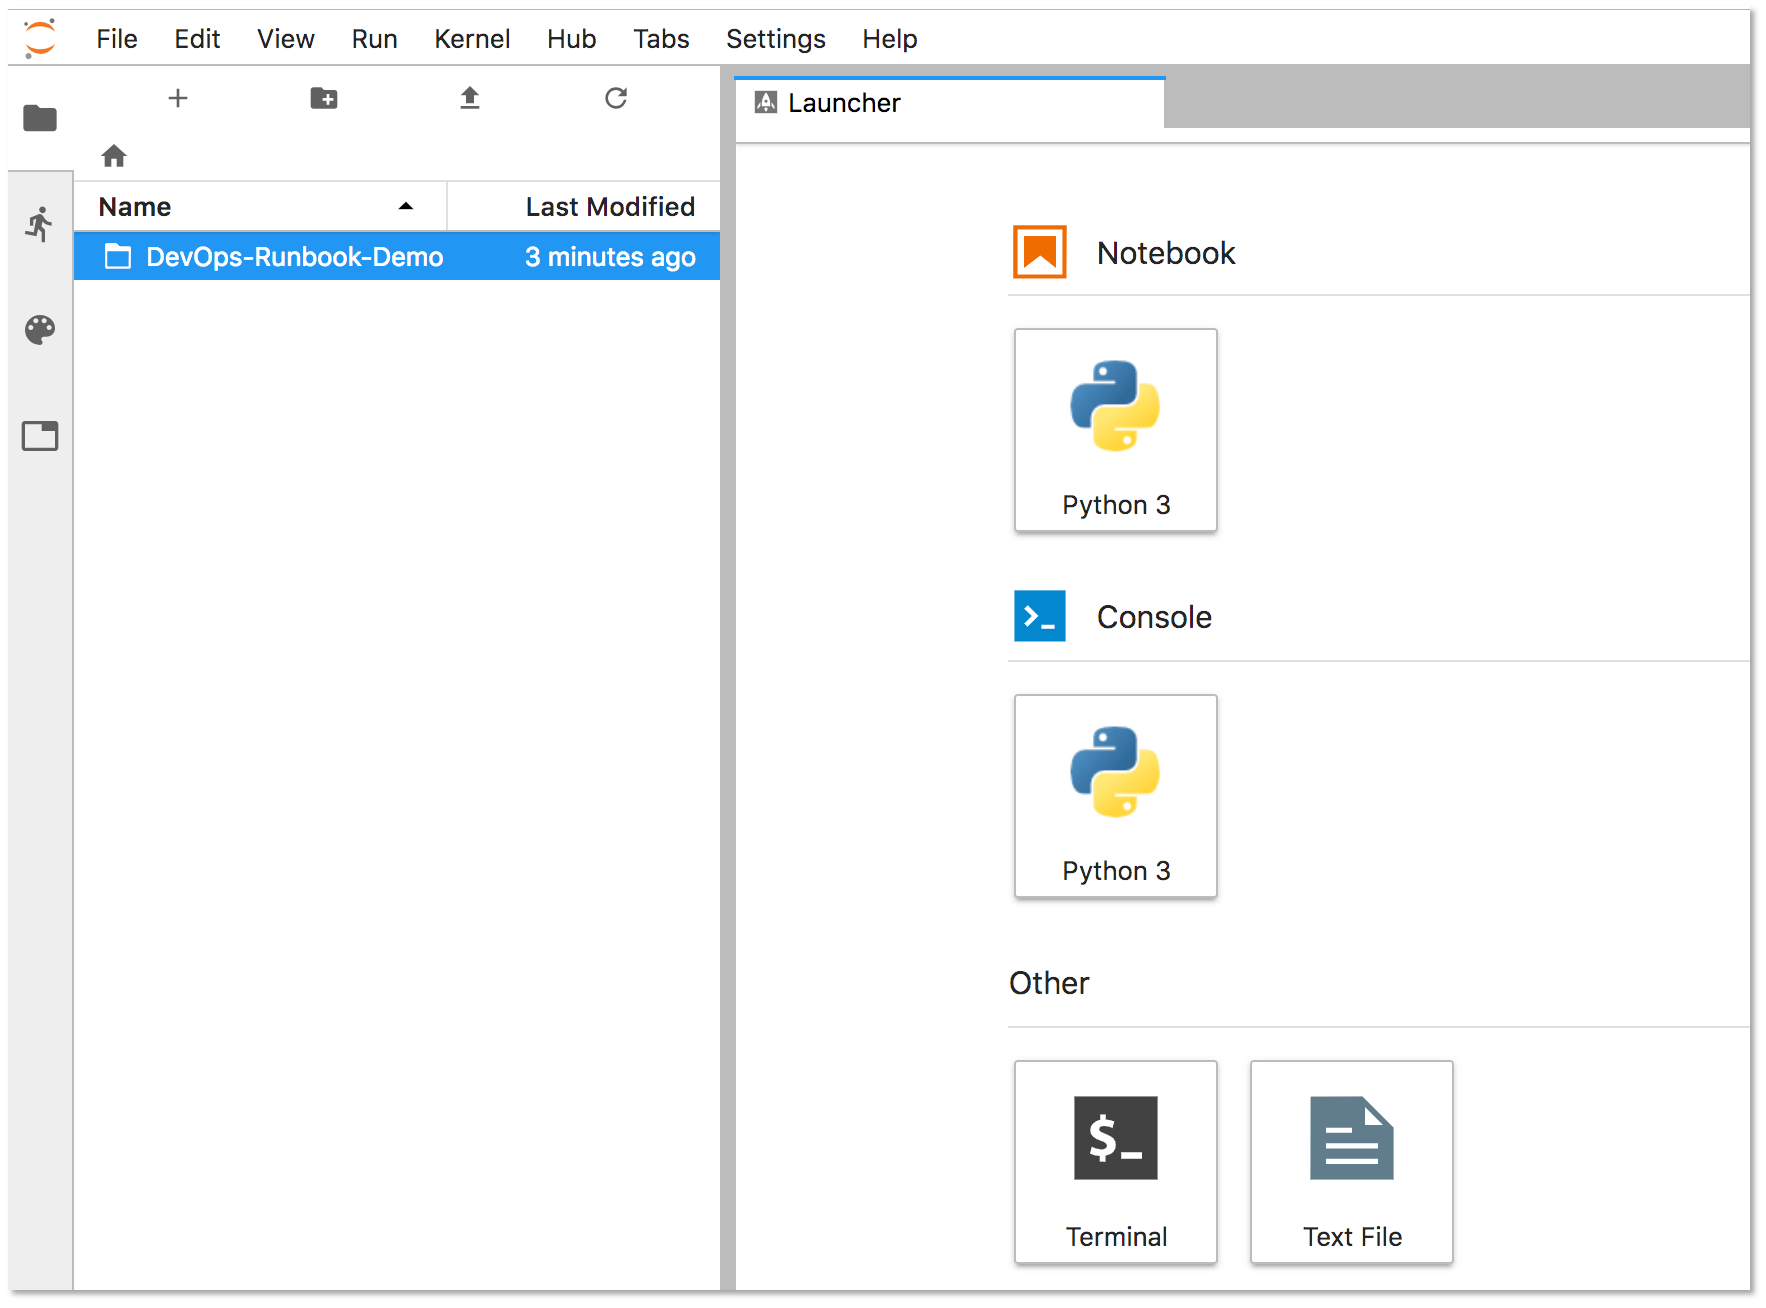This screenshot has width=1766, height=1308.
Task: Upload files using the upload icon
Action: pos(470,98)
